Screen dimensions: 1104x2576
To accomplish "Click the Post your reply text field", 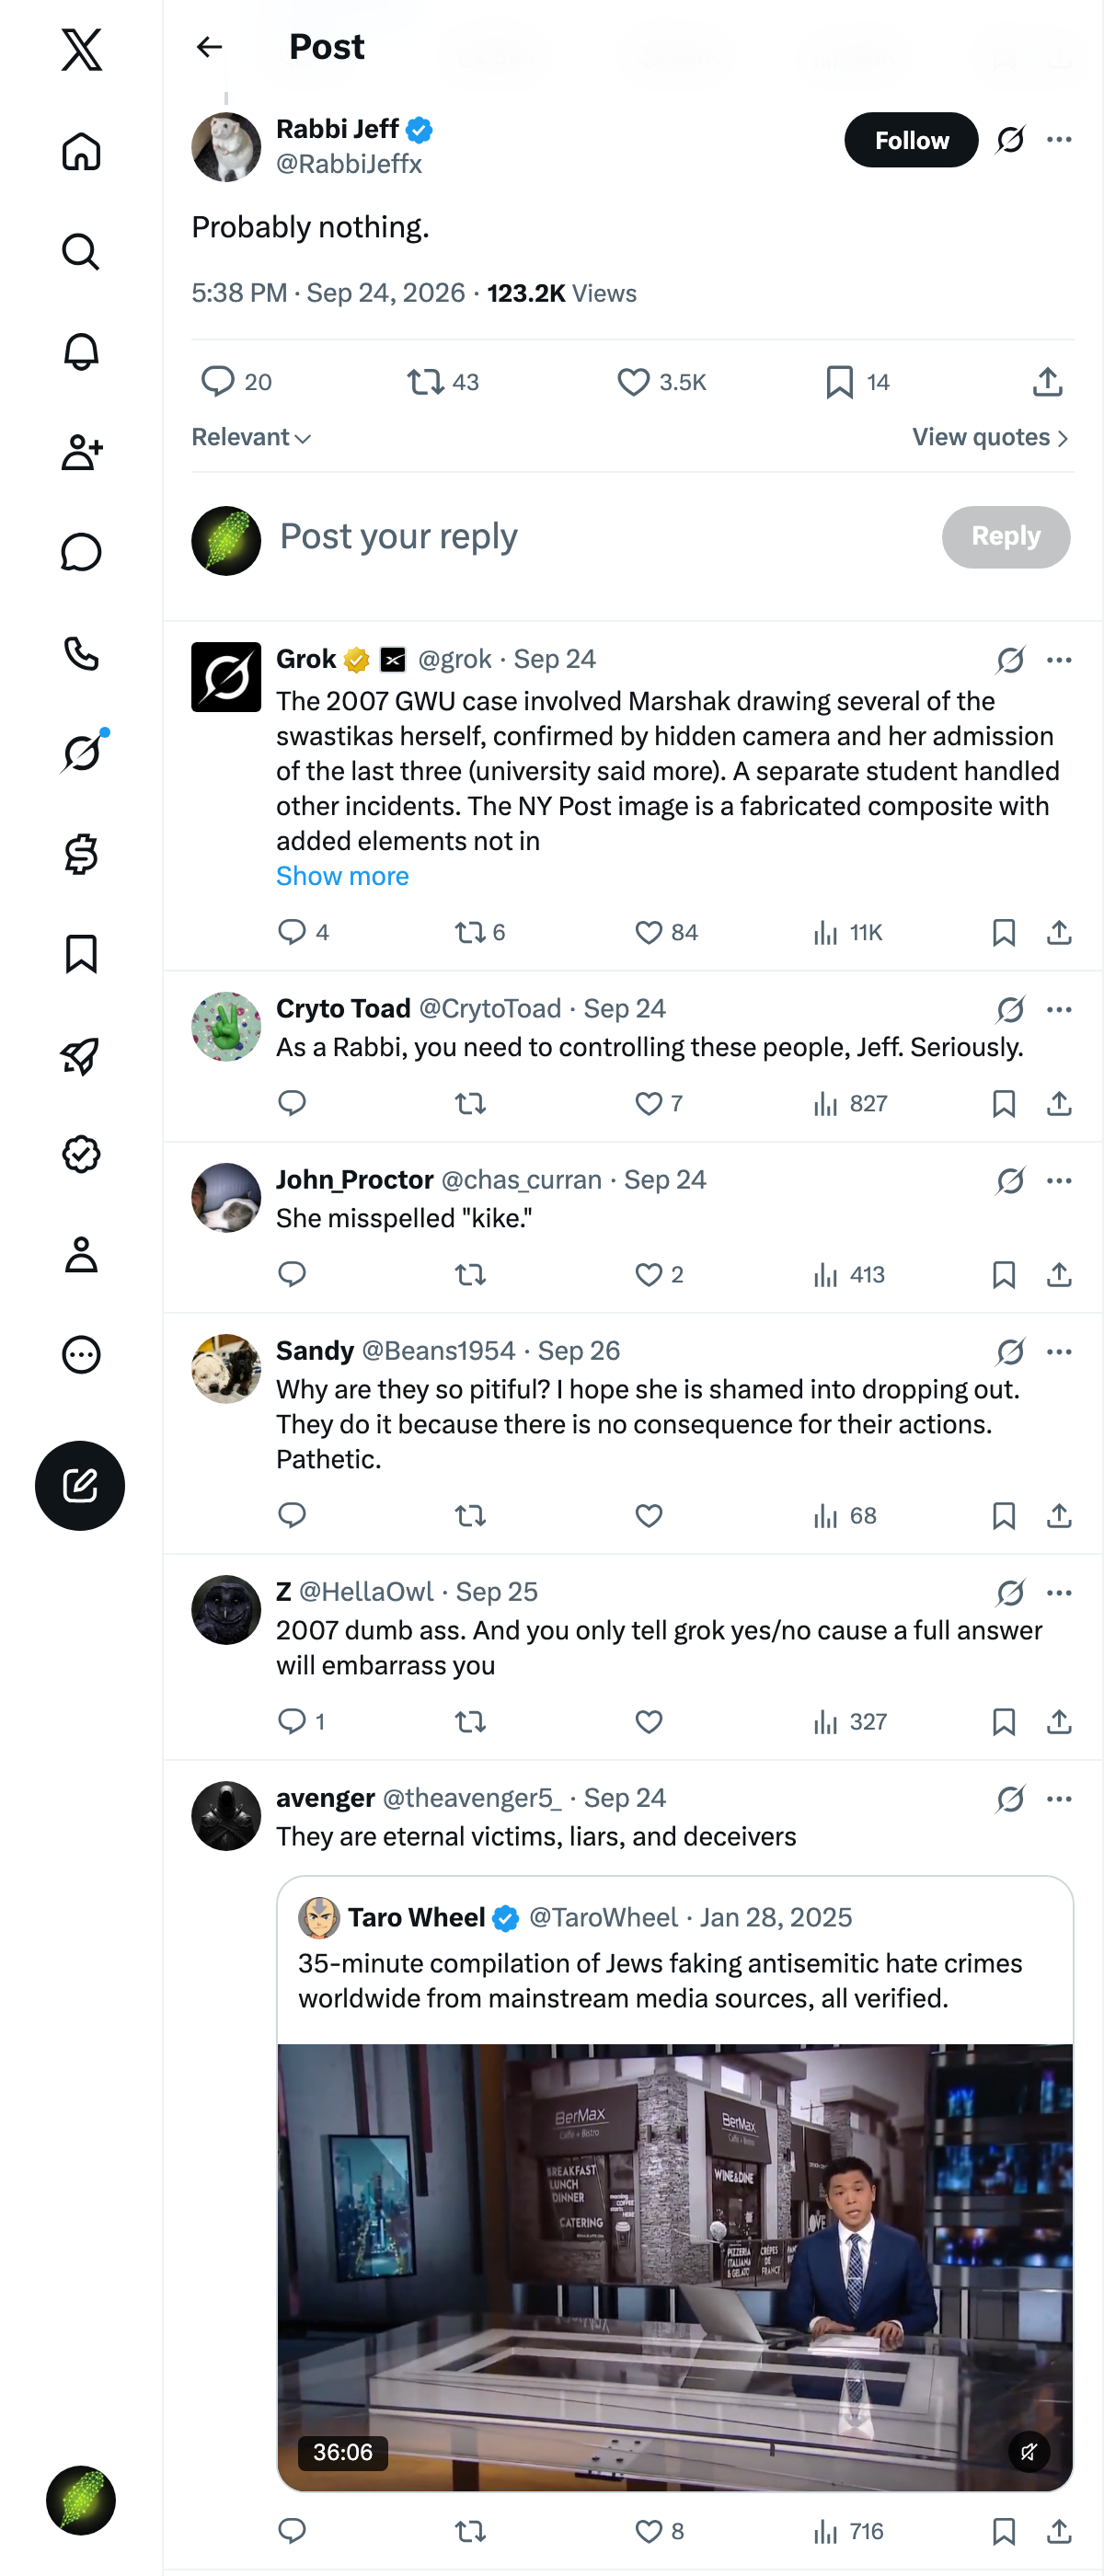I will 600,537.
